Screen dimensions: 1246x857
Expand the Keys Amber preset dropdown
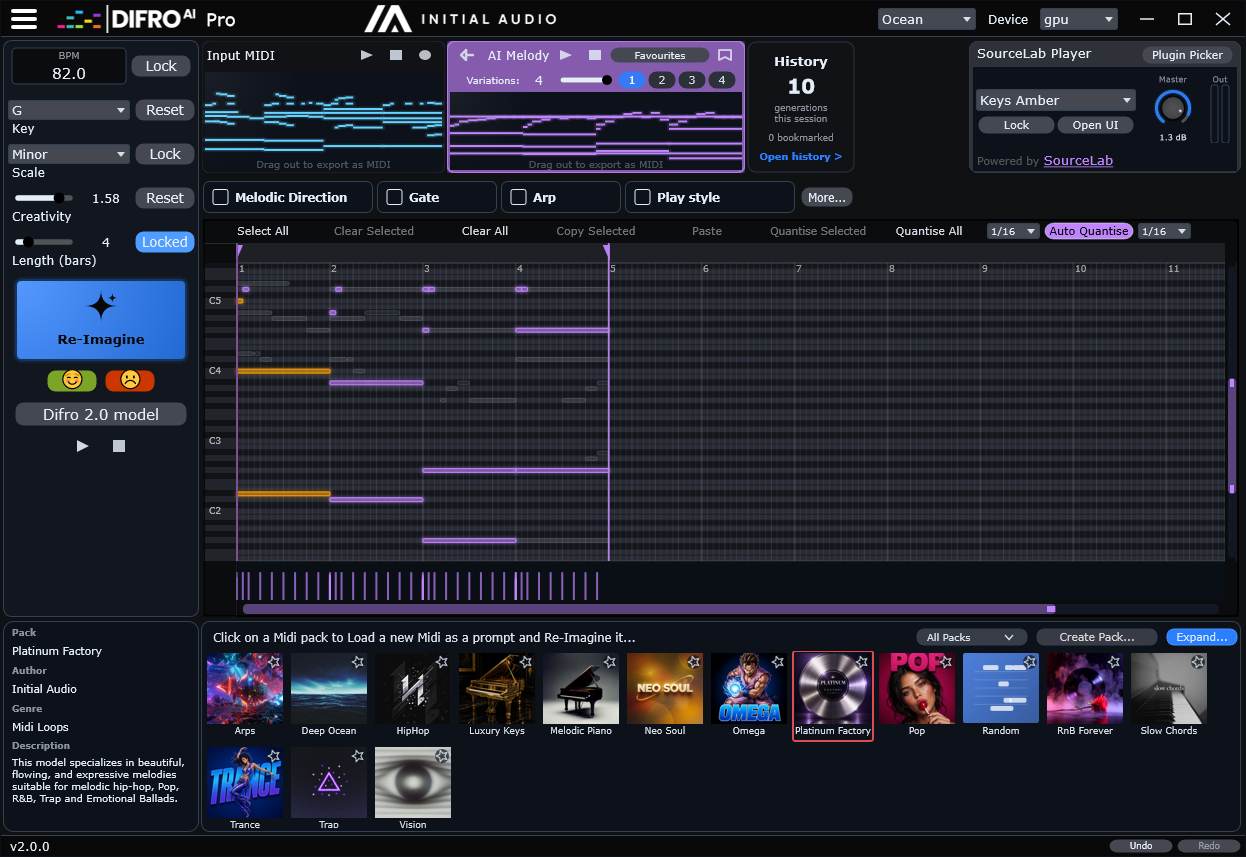[x=1056, y=100]
